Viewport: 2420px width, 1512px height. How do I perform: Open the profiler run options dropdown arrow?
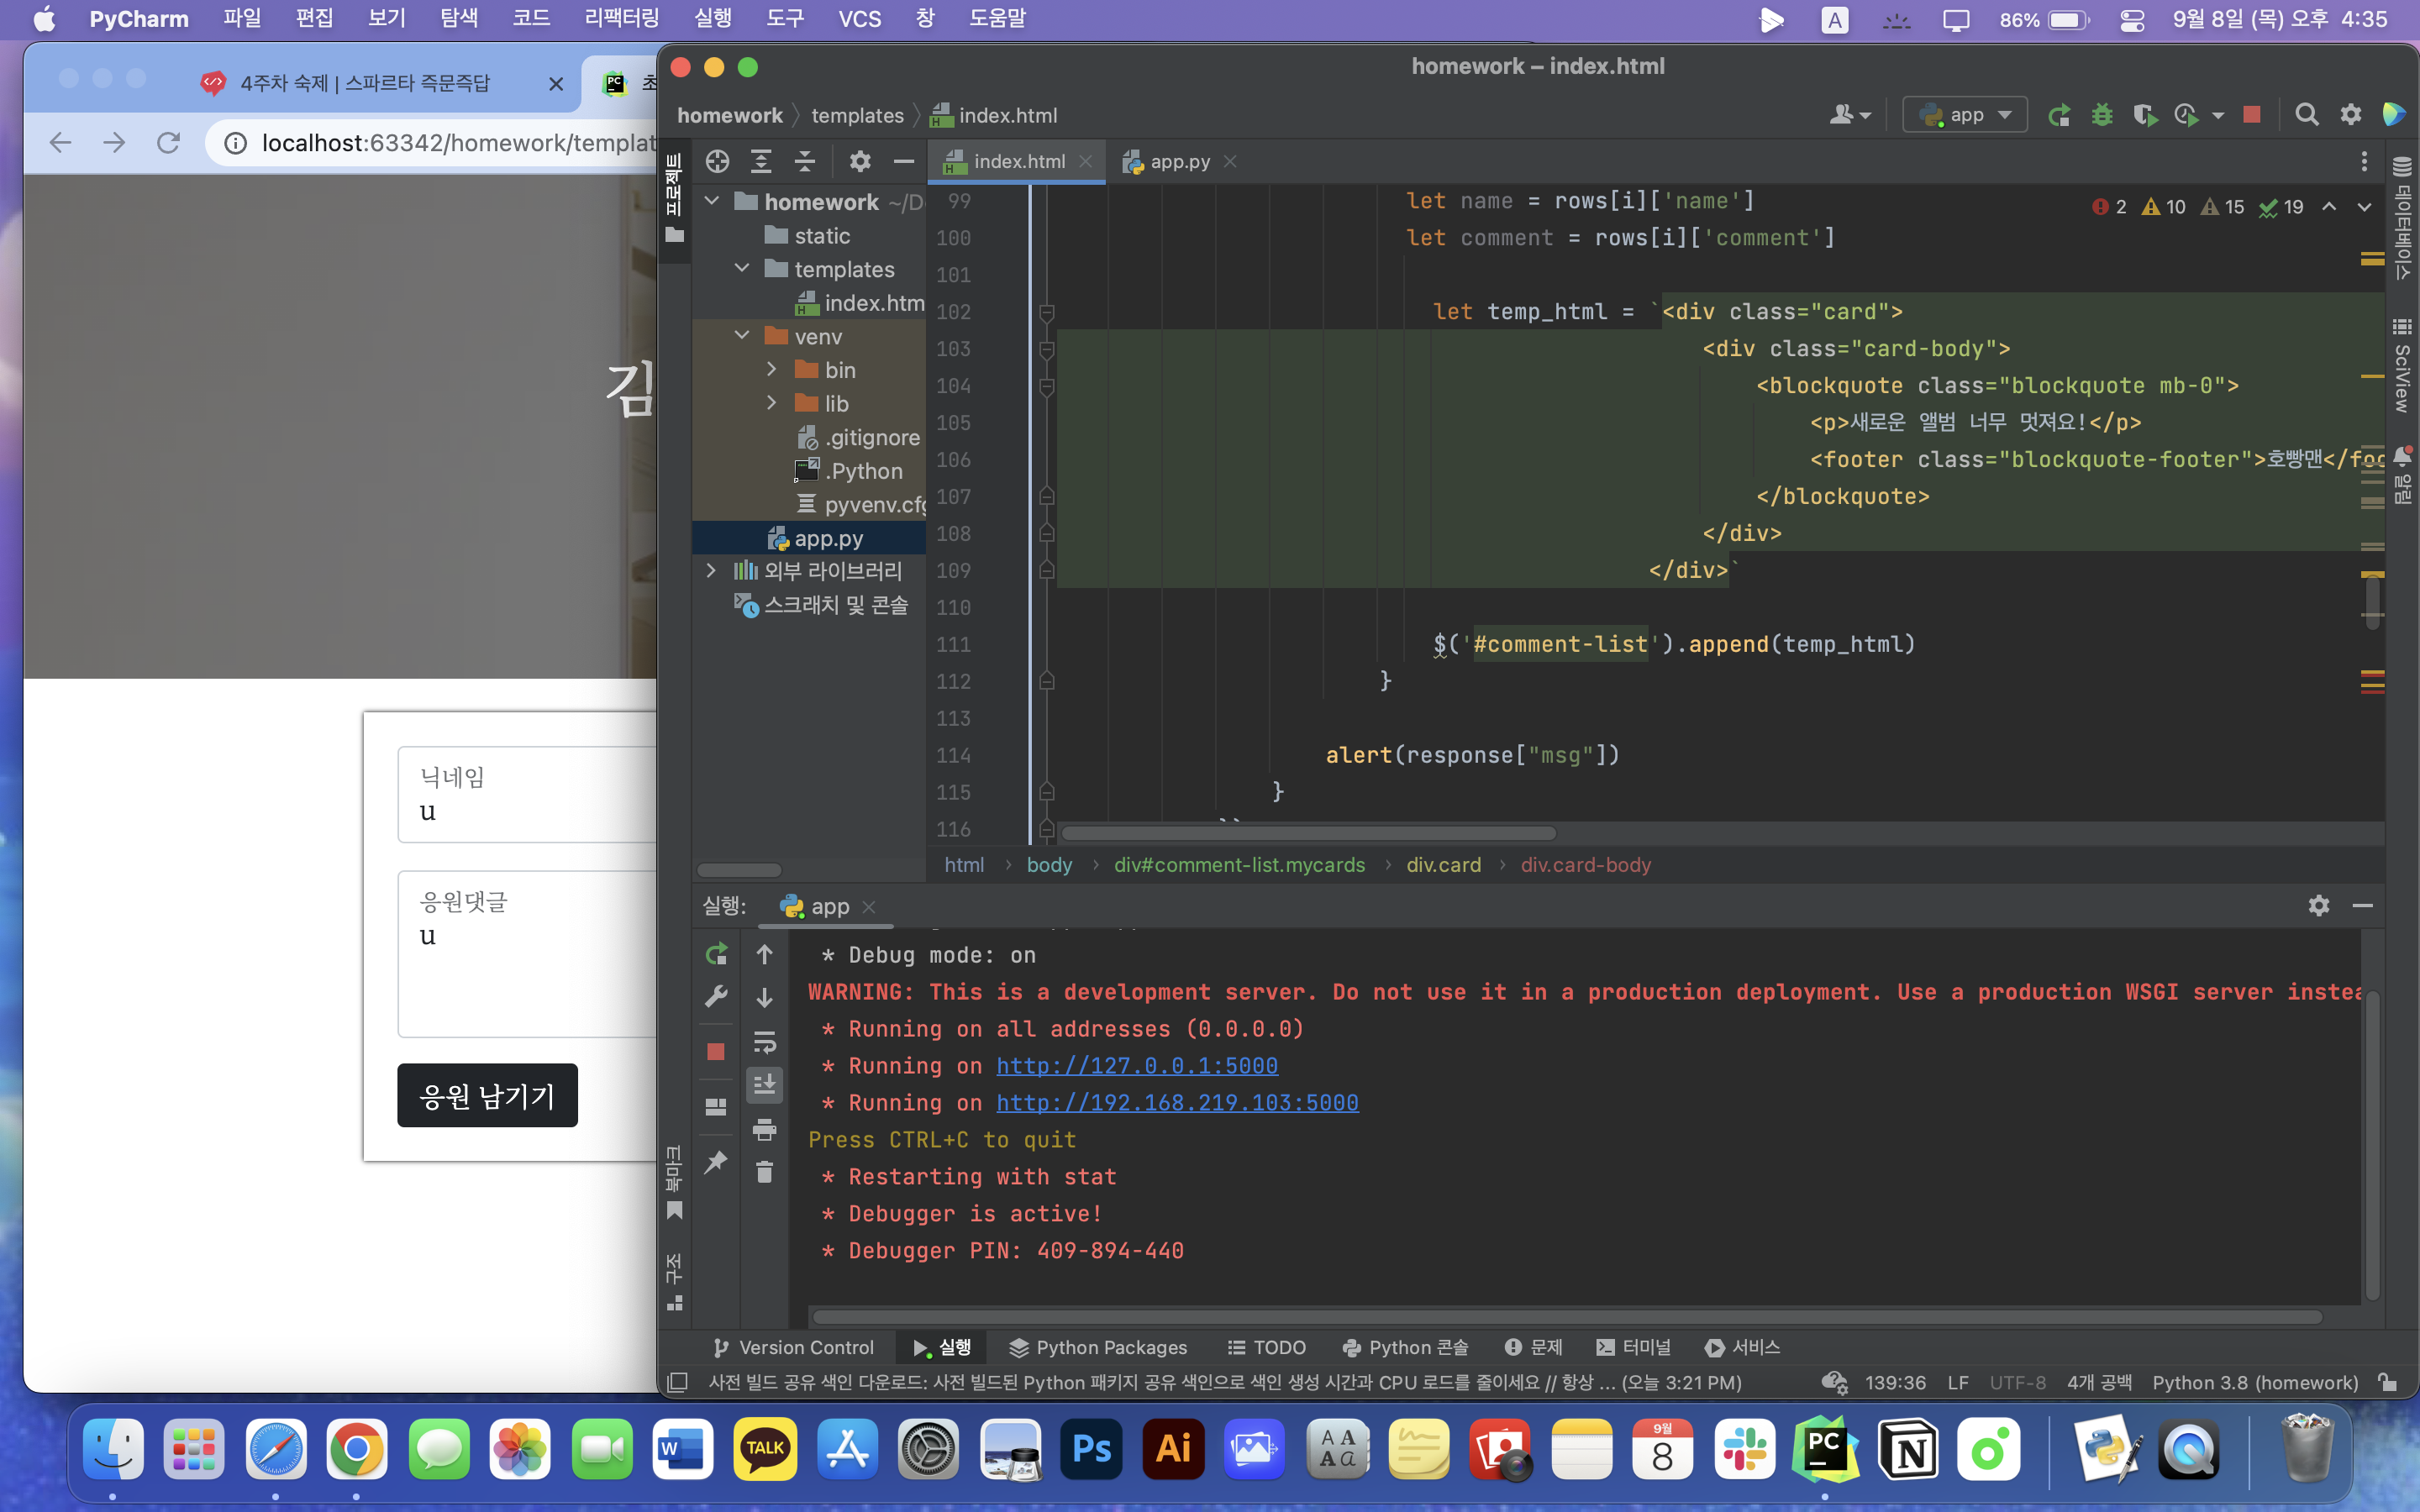point(2218,116)
